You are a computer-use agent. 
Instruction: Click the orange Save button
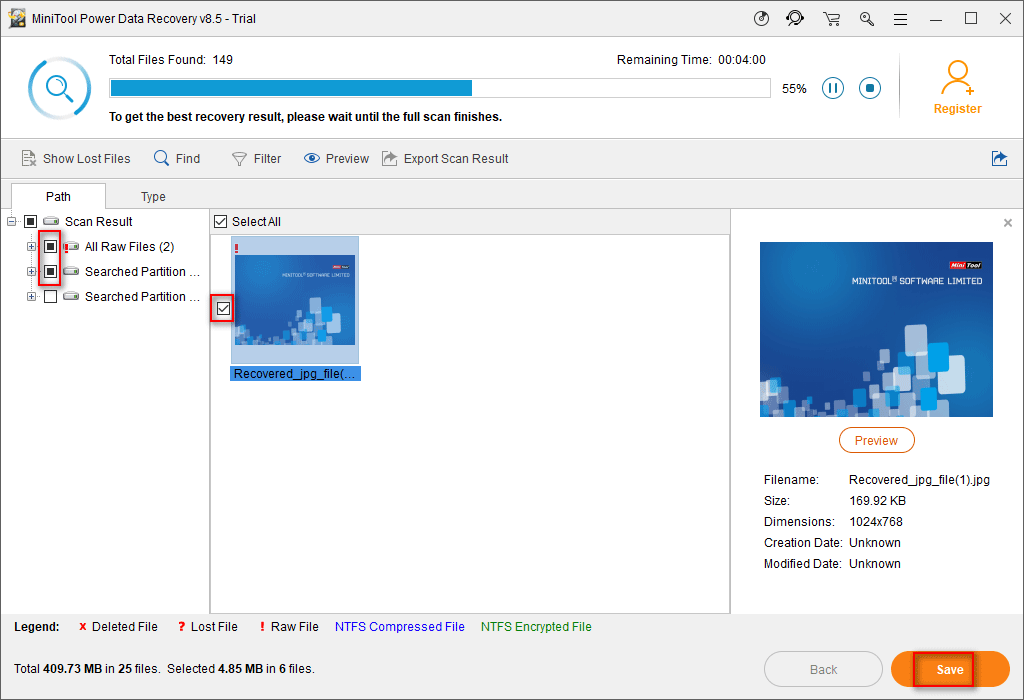[950, 669]
